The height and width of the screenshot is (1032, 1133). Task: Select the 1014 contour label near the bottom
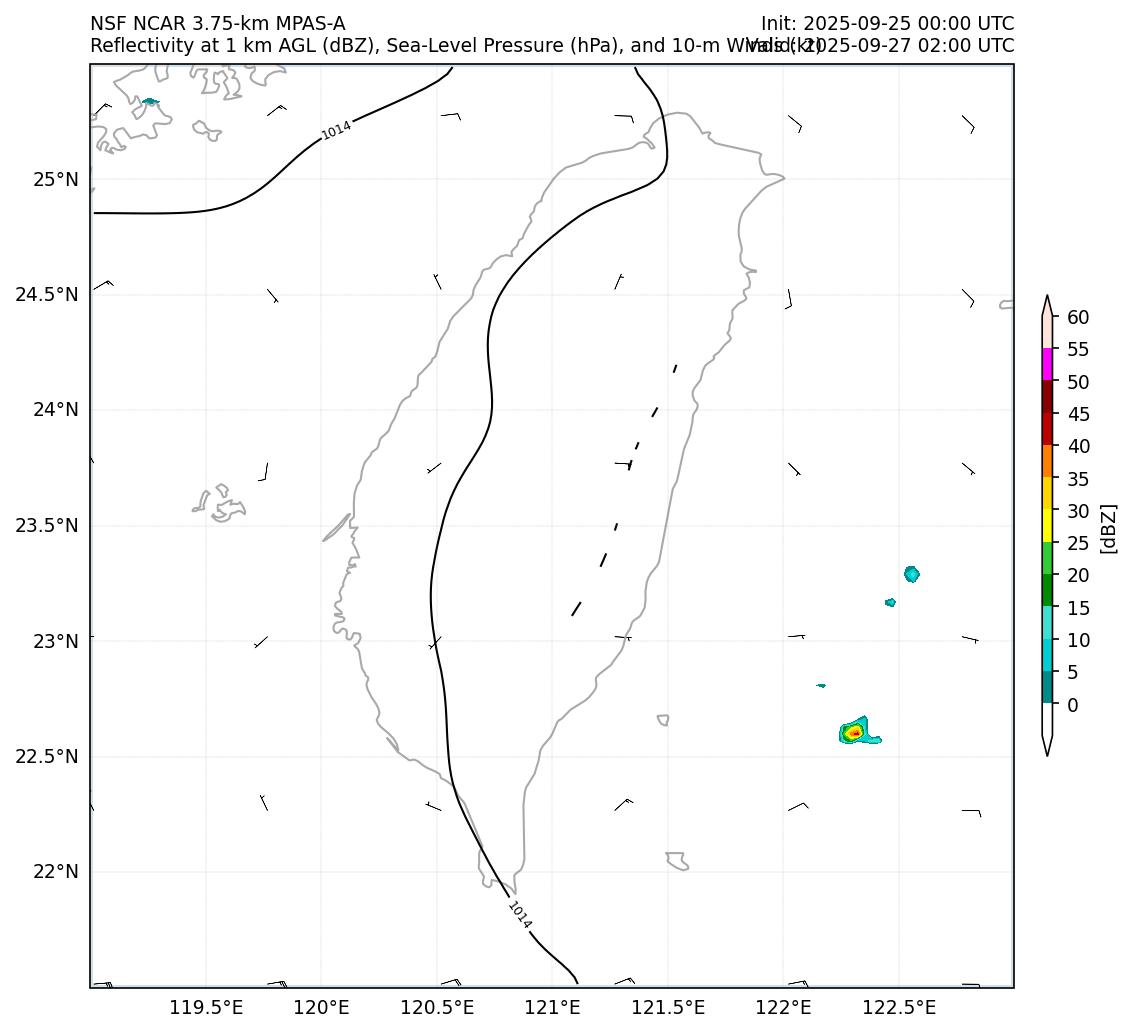tap(520, 915)
